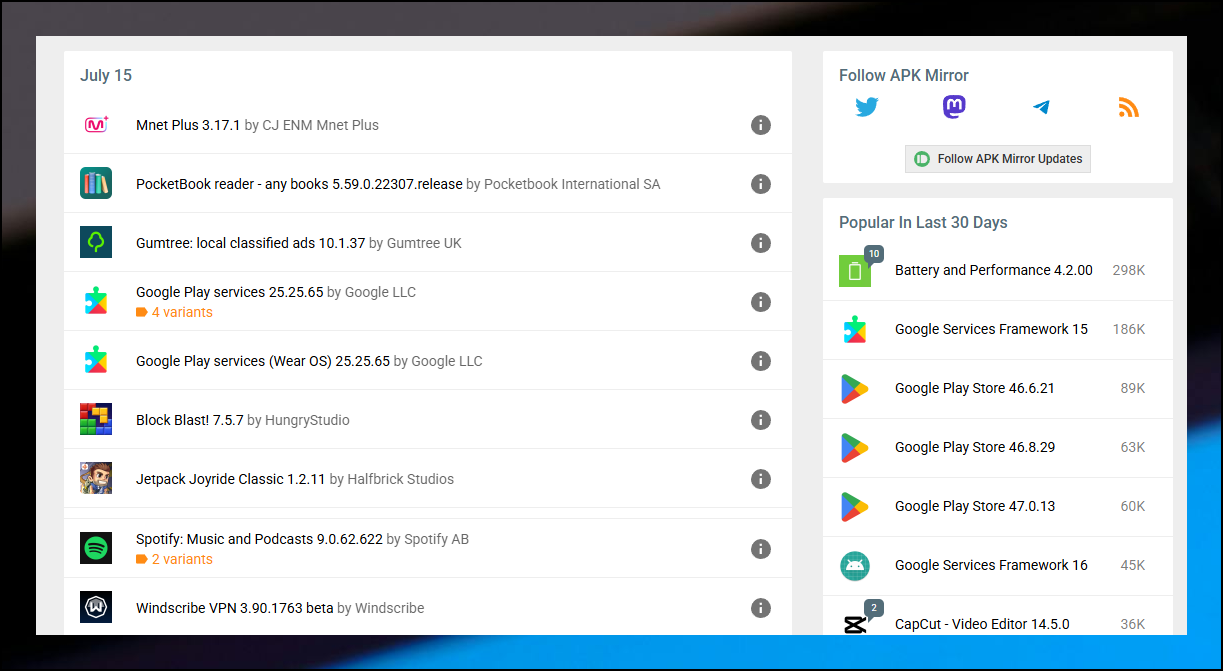
Task: Click the July 15 date heading
Action: [x=106, y=76]
